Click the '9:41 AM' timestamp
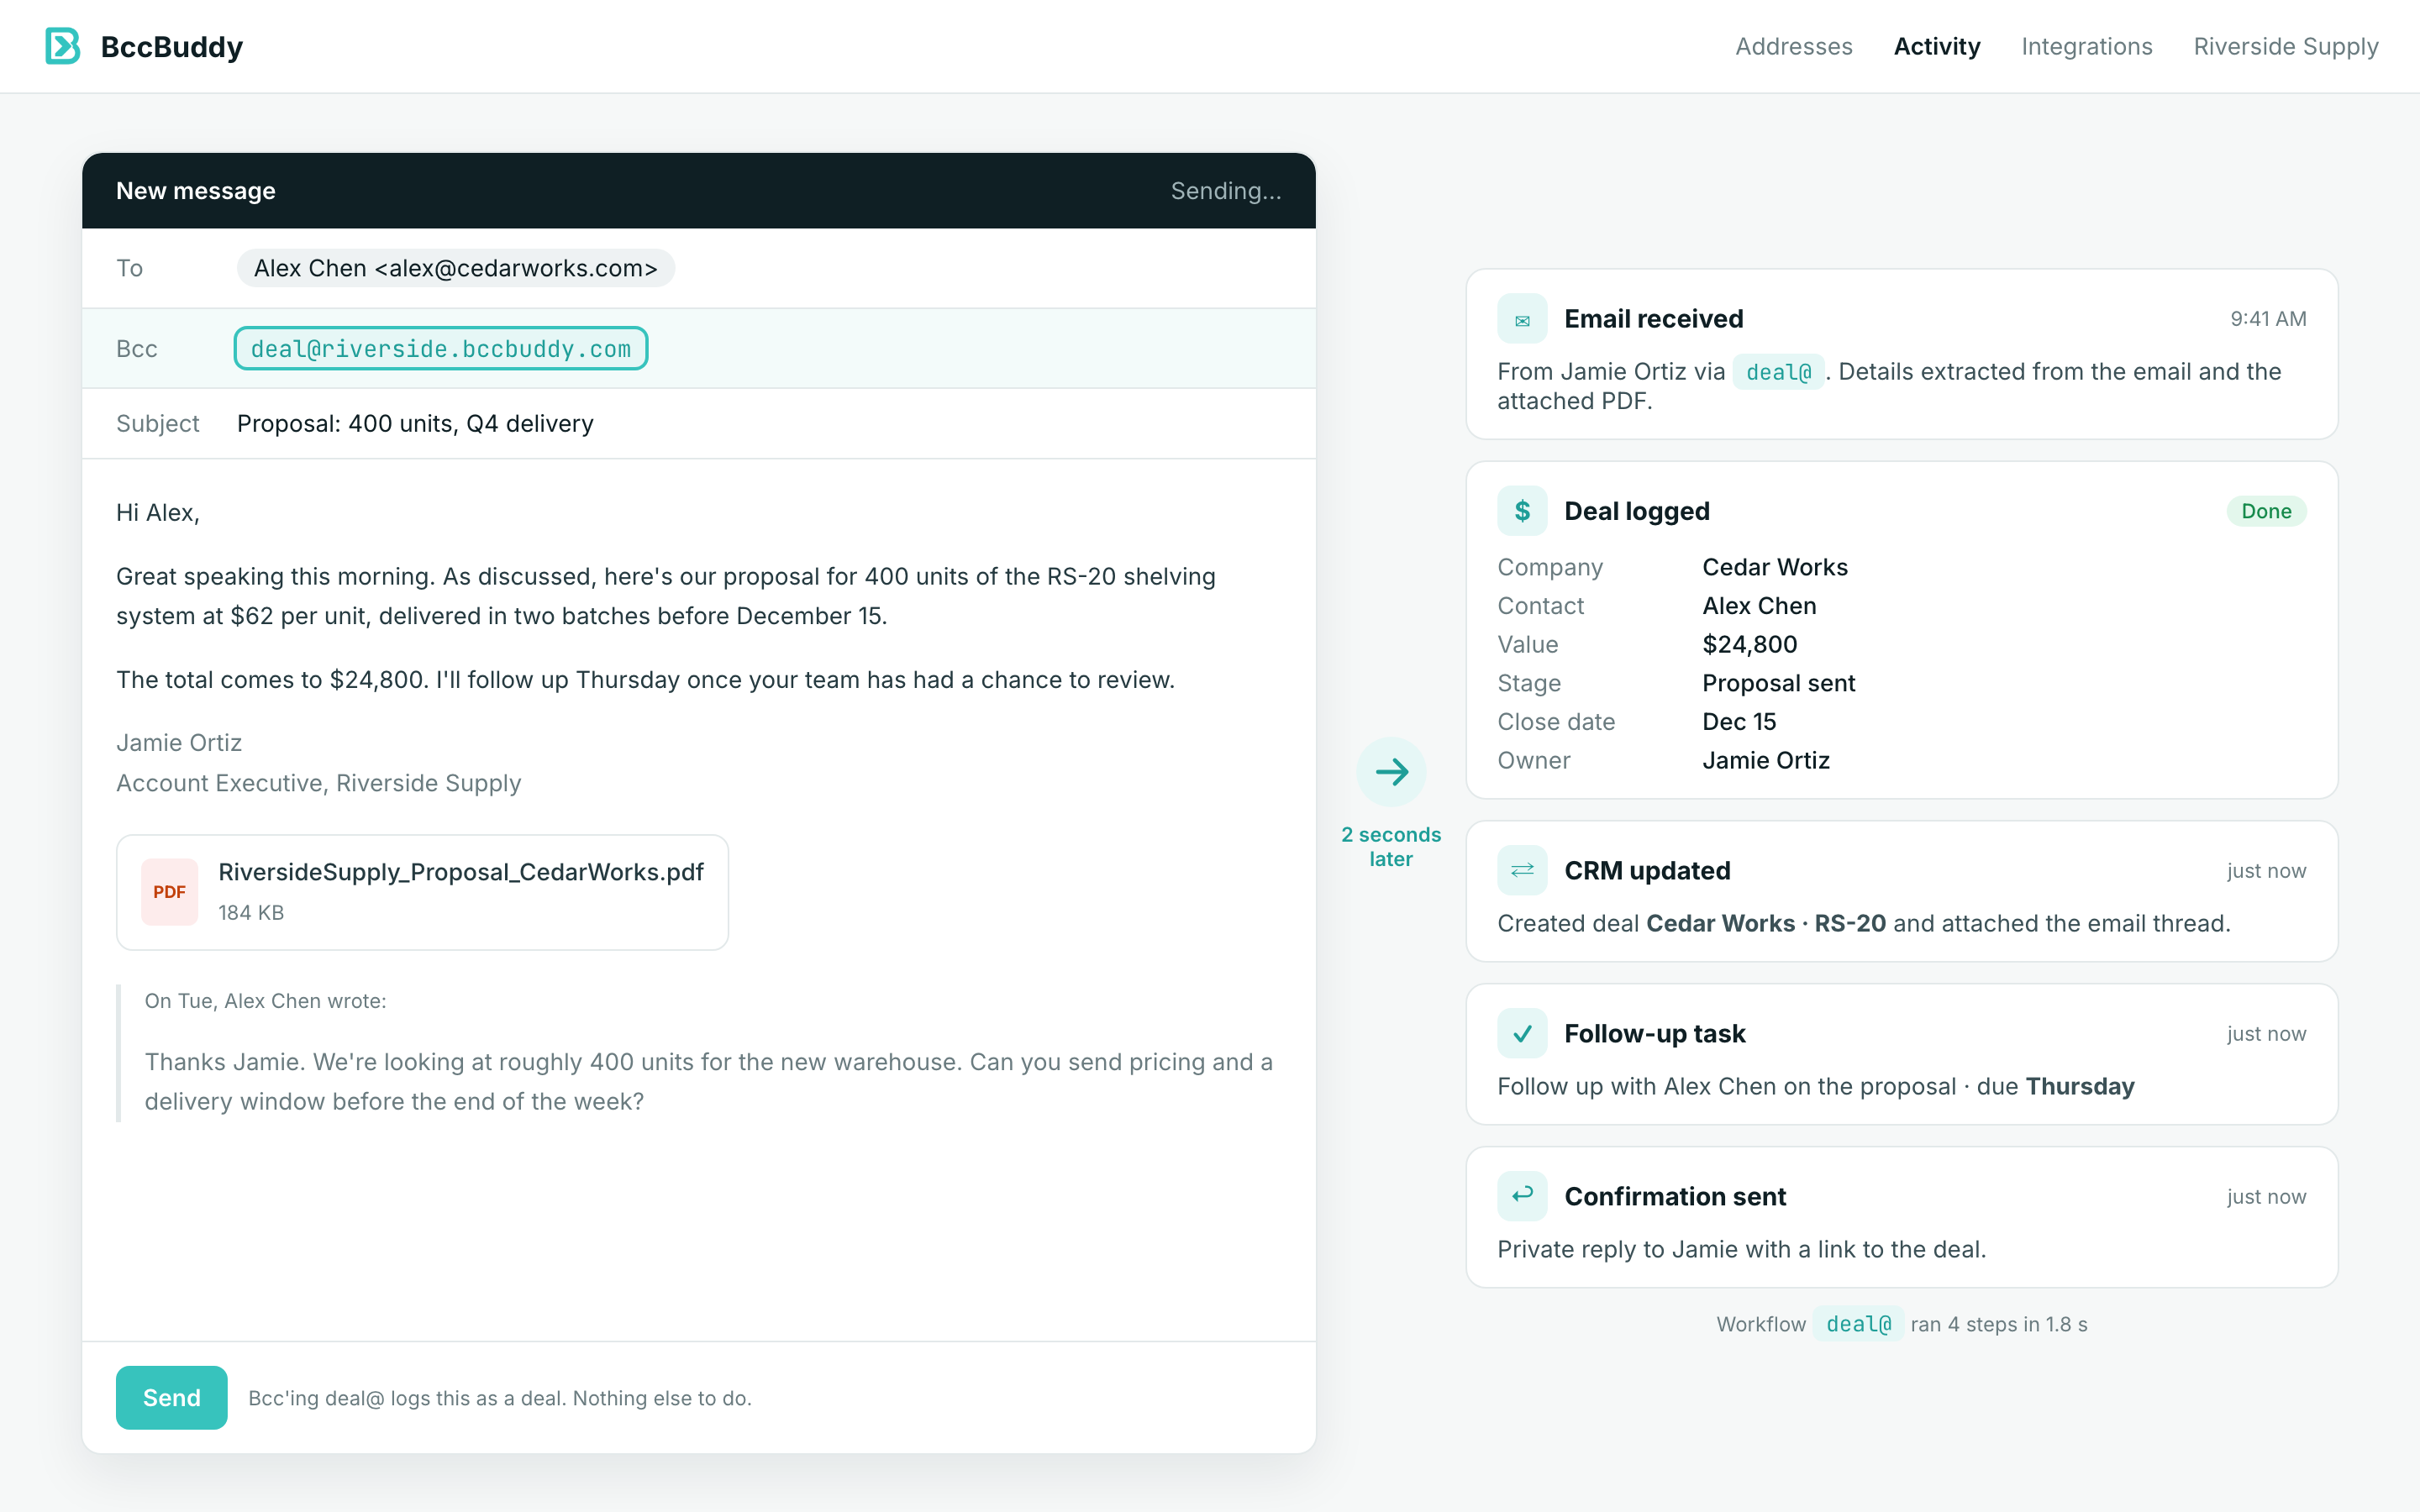Viewport: 2420px width, 1512px height. coord(2268,319)
